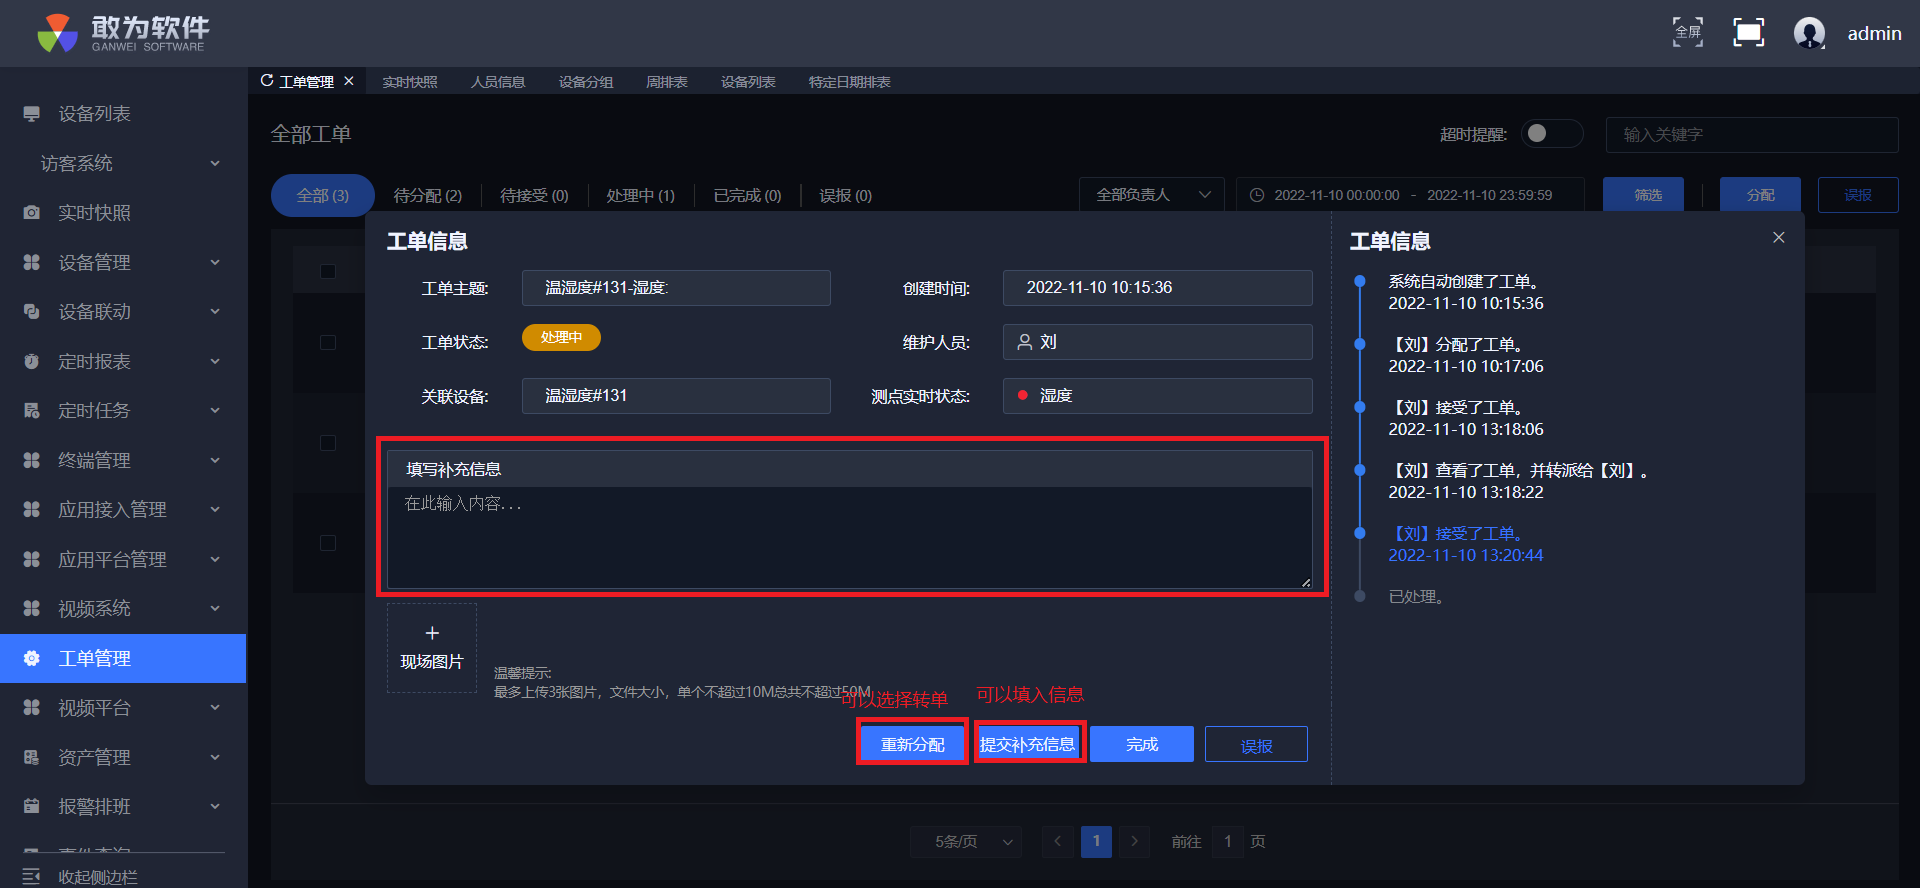Select the 待分配 (2) filter tab
The height and width of the screenshot is (888, 1920).
tap(428, 196)
